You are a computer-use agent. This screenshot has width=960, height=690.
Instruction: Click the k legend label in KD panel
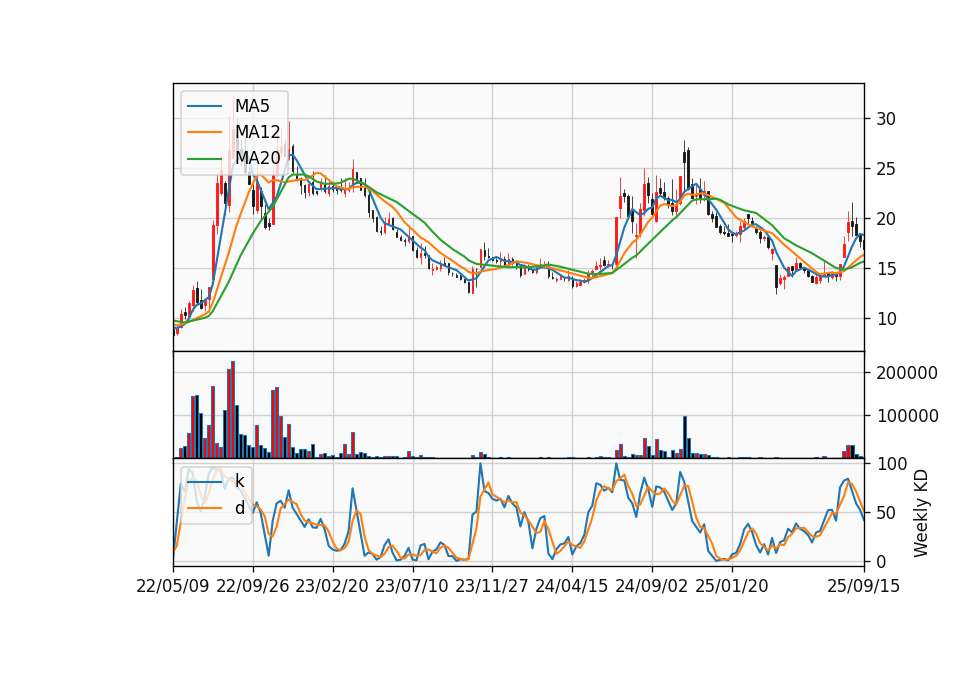[239, 481]
